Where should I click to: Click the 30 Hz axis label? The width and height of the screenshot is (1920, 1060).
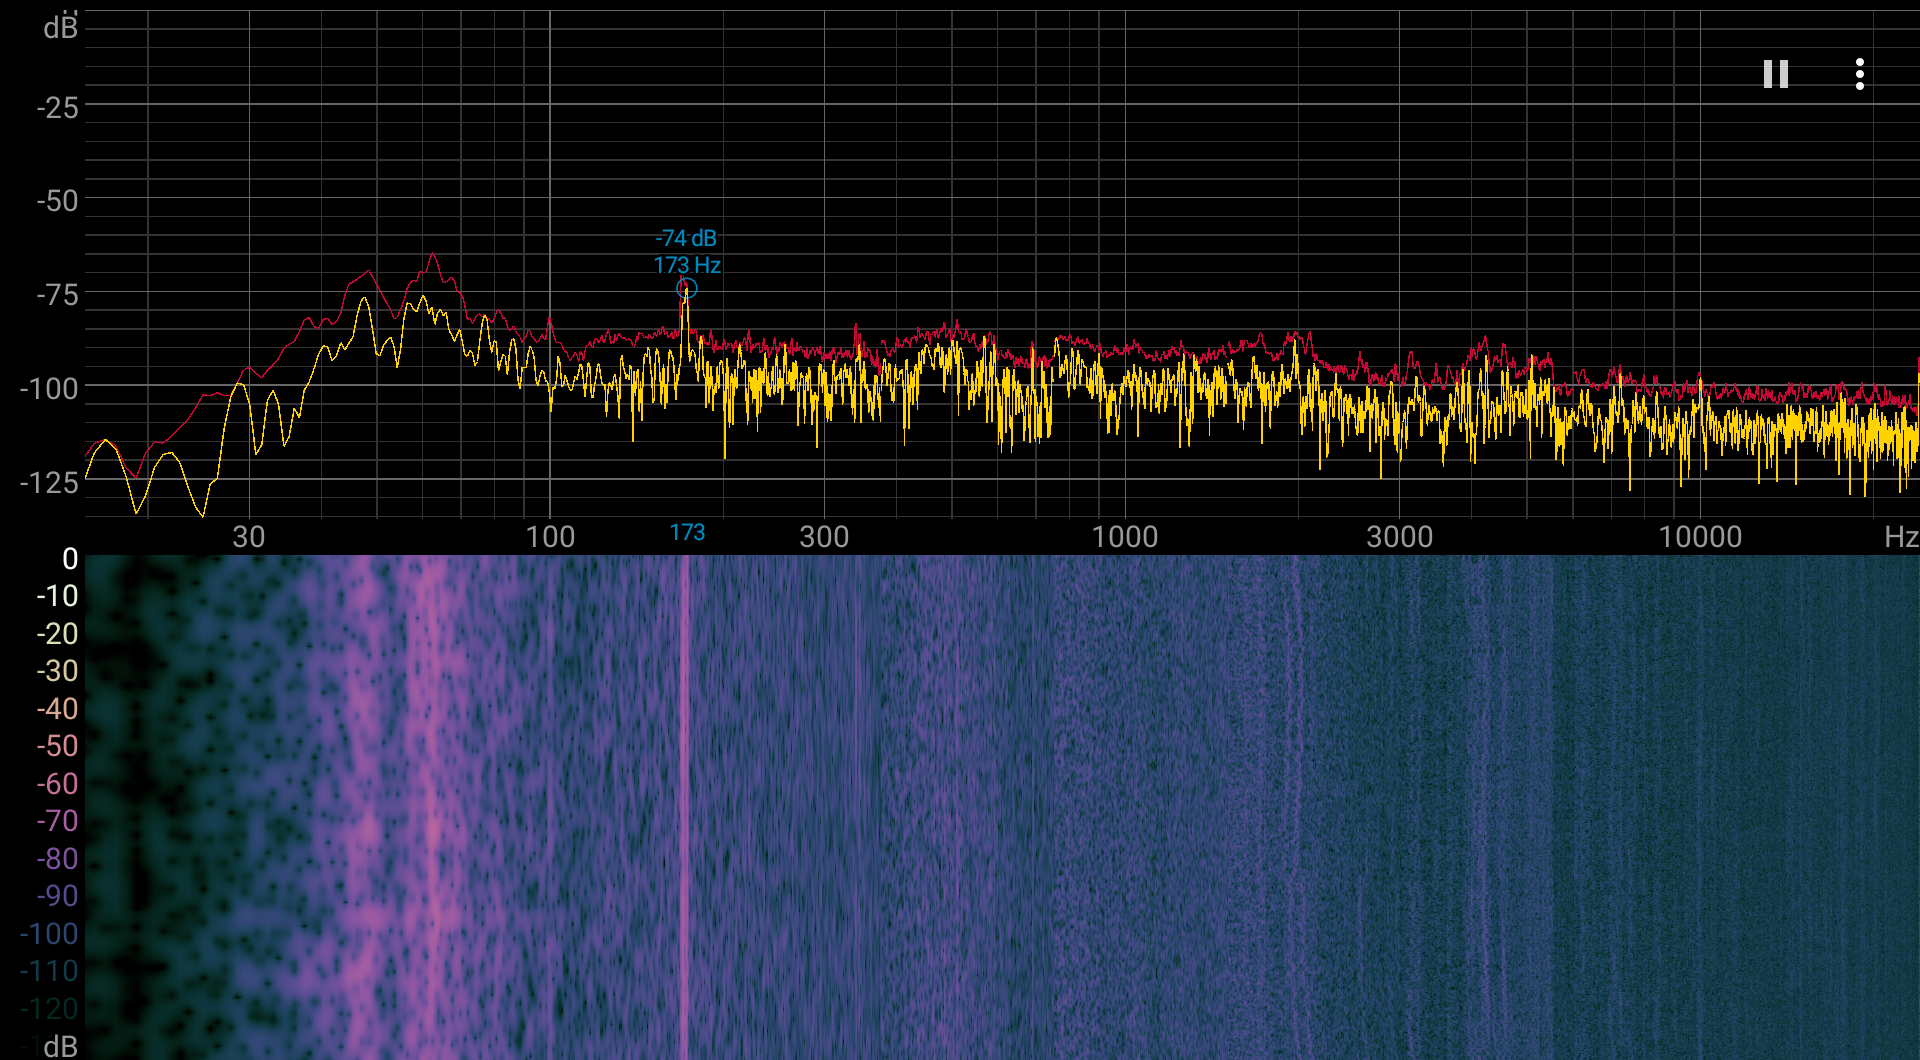249,537
